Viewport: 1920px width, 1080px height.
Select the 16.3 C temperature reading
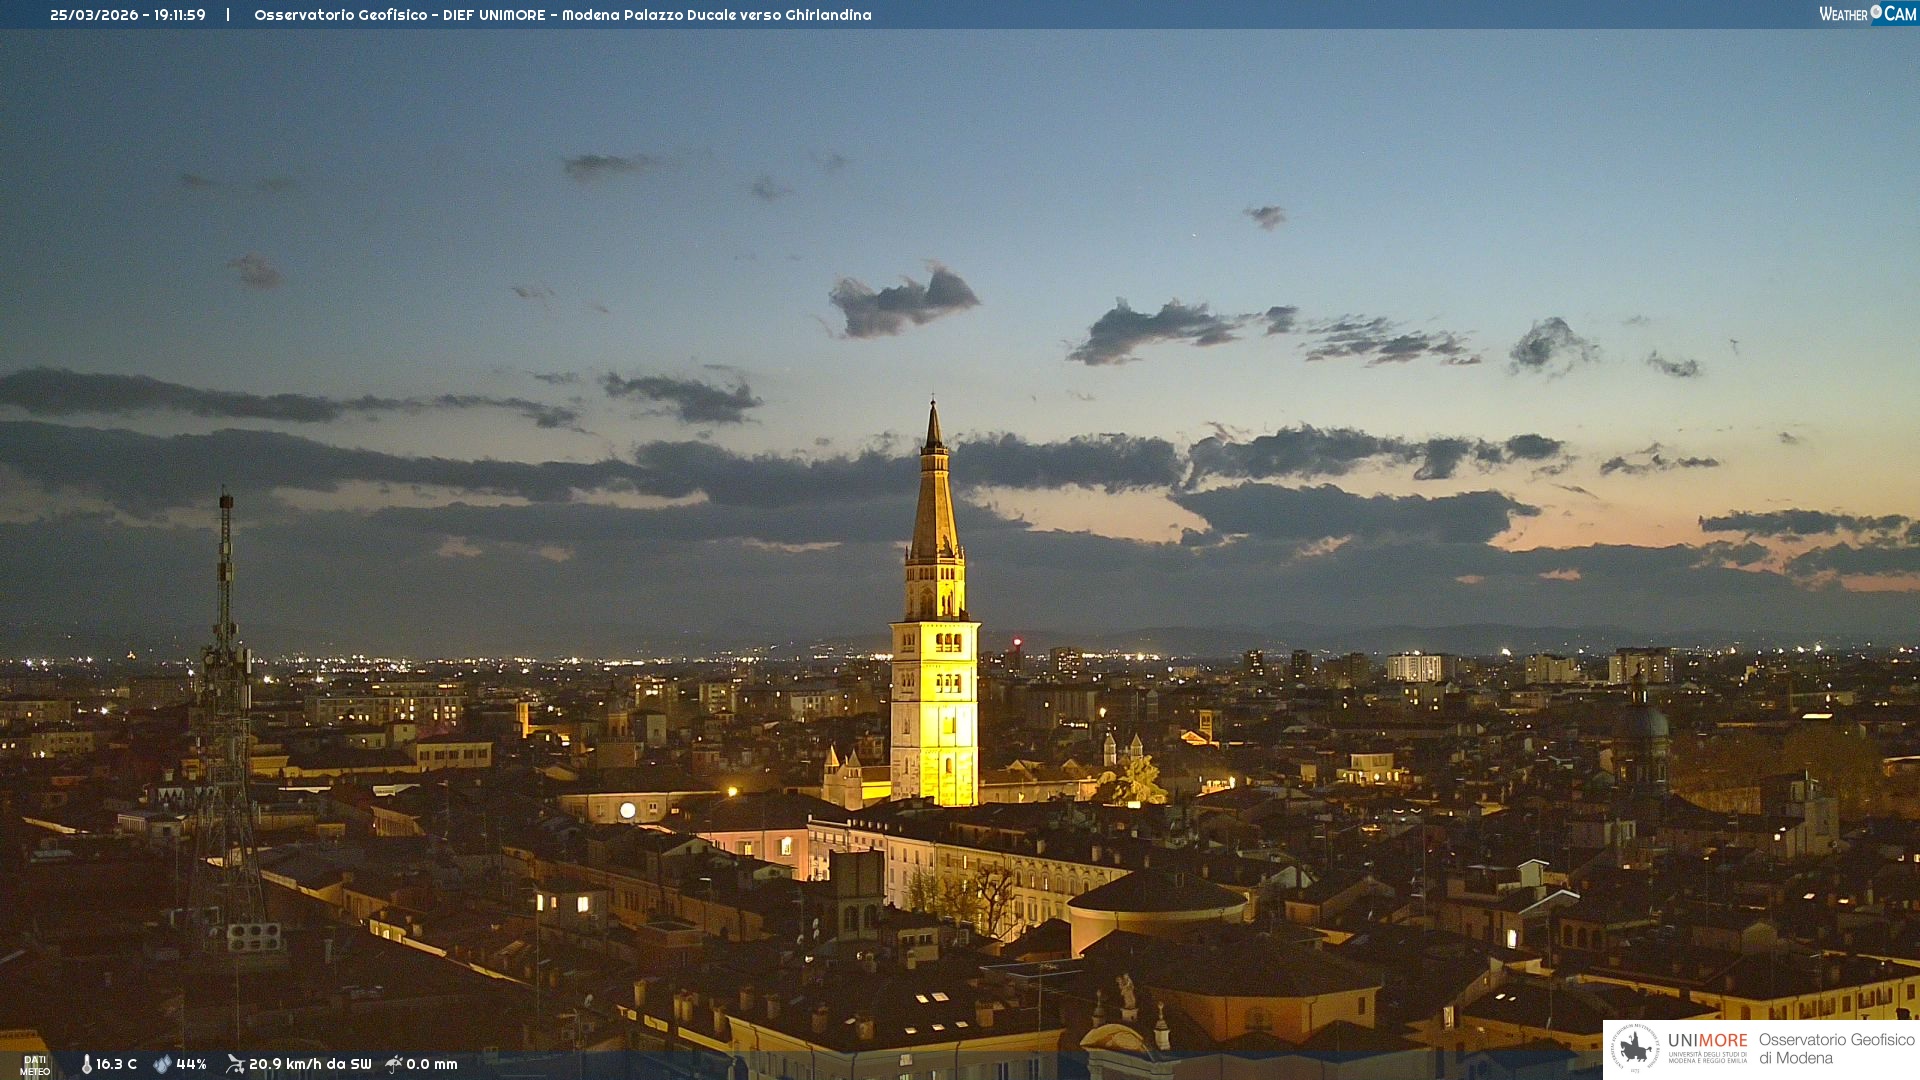point(116,1064)
